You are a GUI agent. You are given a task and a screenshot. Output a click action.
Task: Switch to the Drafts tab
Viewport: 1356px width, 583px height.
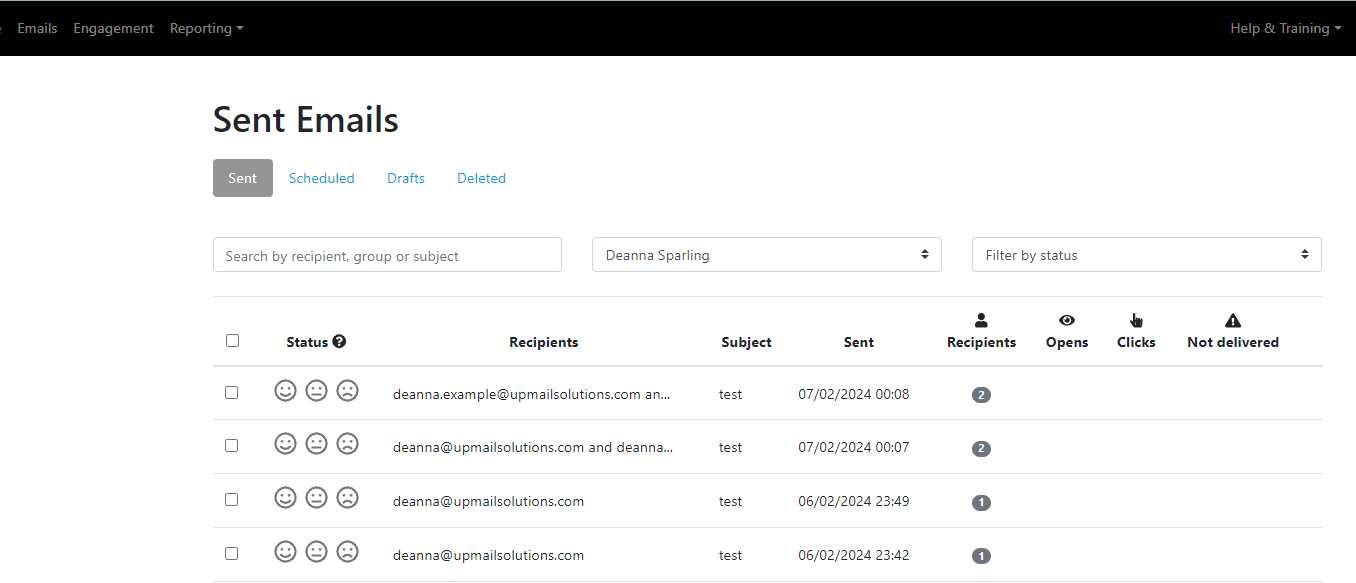(406, 178)
